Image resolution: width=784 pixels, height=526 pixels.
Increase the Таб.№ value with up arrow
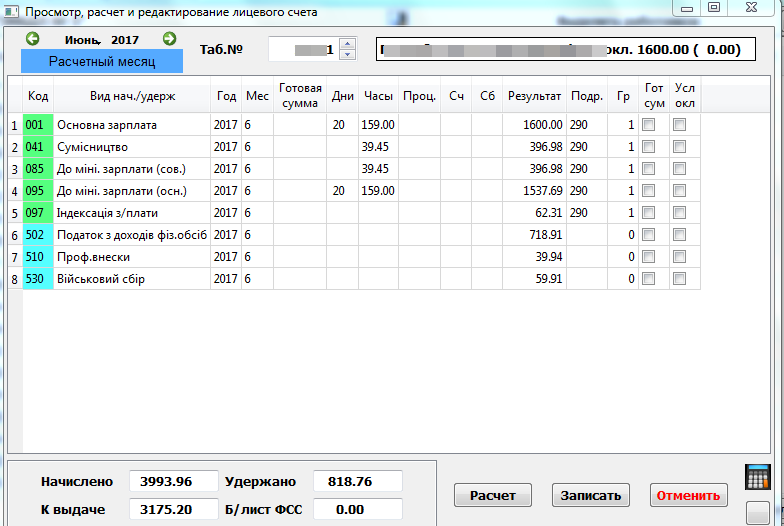(347, 44)
